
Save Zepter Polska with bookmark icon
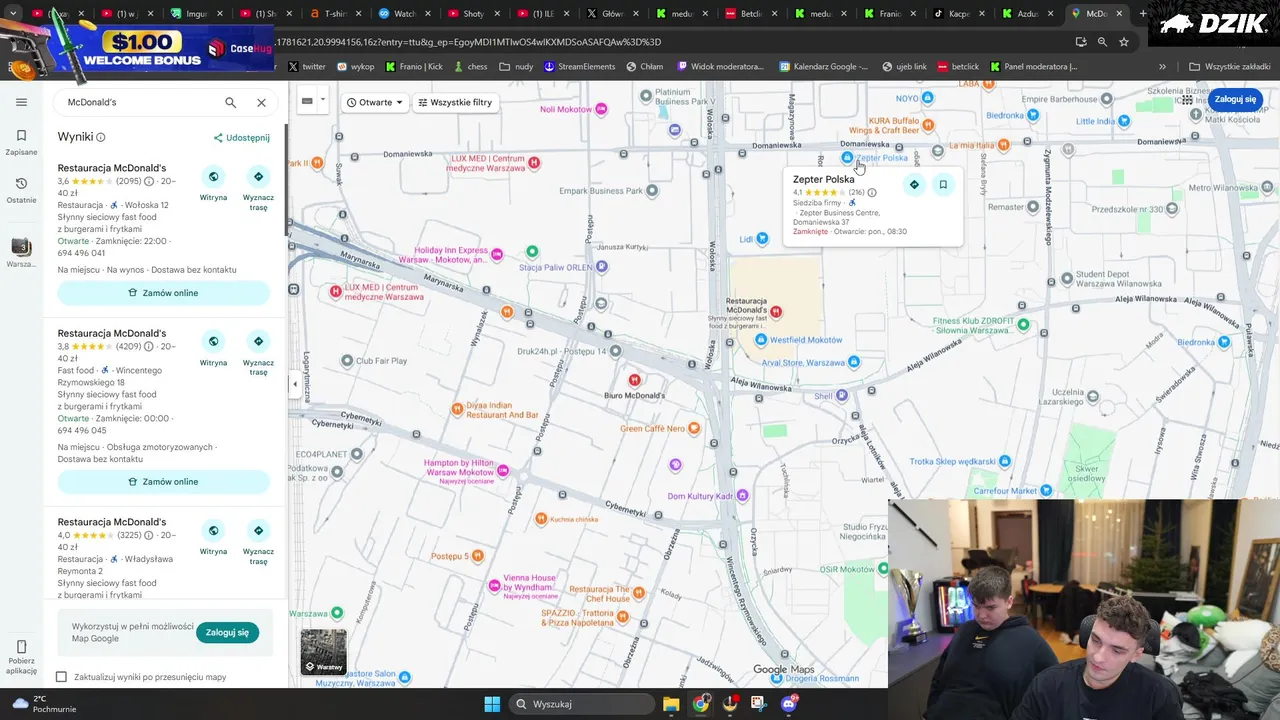pyautogui.click(x=942, y=184)
